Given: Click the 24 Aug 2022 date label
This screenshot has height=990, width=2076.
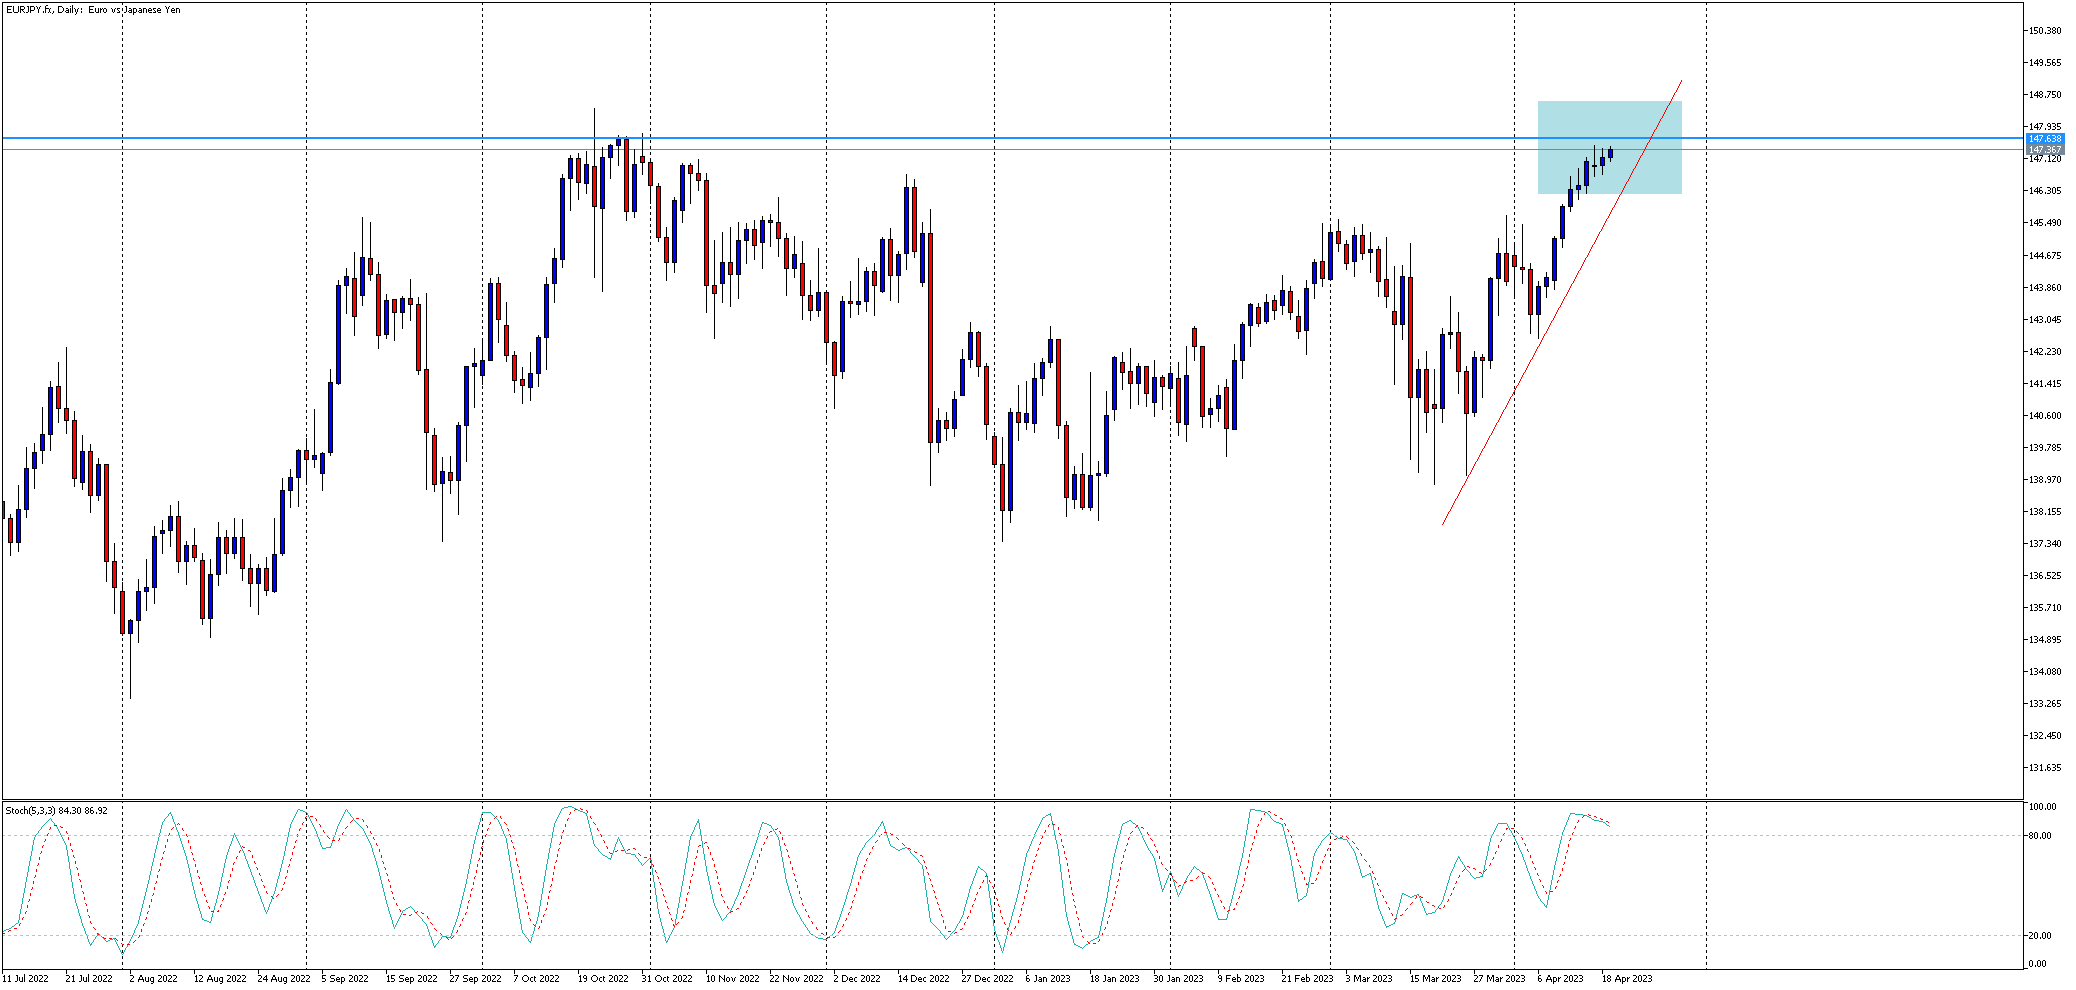Looking at the screenshot, I should click(284, 979).
